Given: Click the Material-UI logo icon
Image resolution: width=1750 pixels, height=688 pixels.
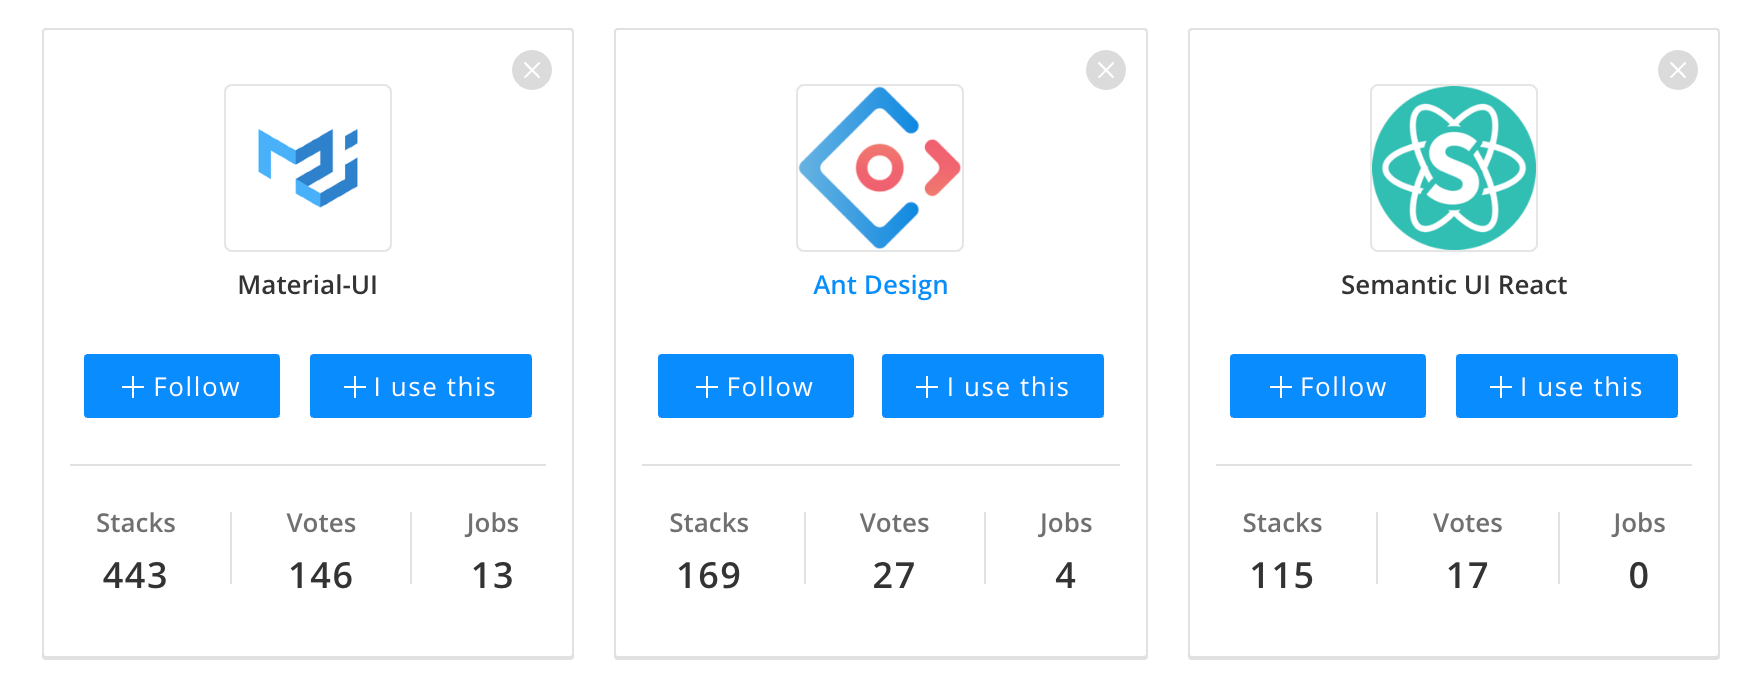Looking at the screenshot, I should (x=307, y=167).
